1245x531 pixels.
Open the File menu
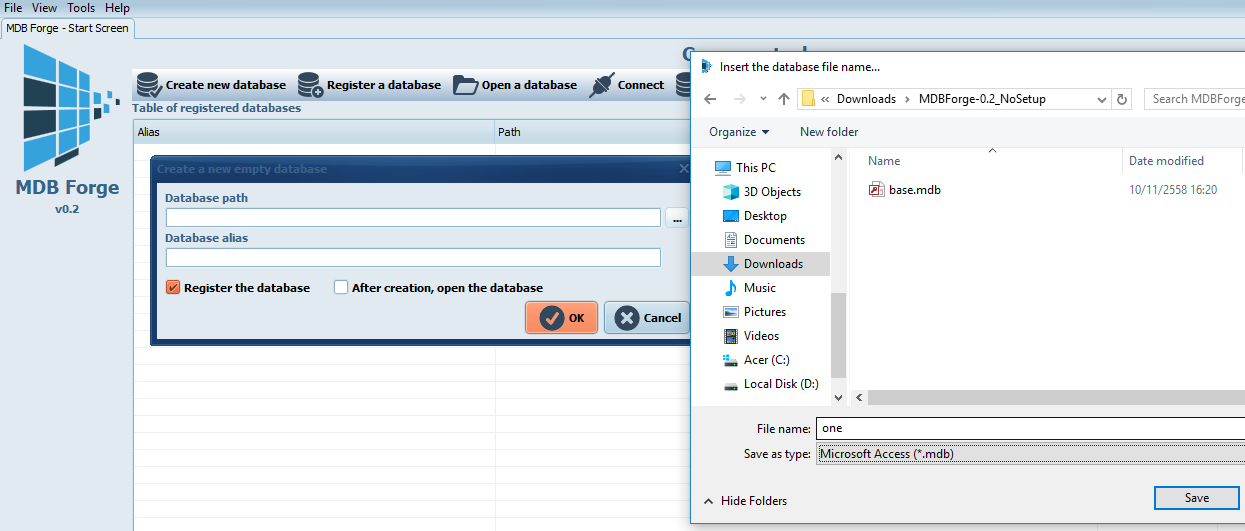[x=13, y=8]
